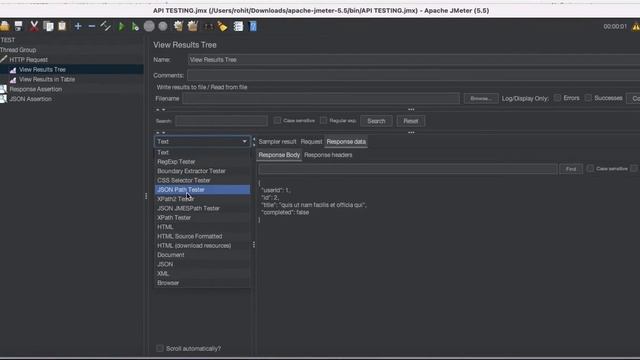The width and height of the screenshot is (640, 360).
Task: Cut the selected element with the scissors icon
Action: click(x=34, y=26)
